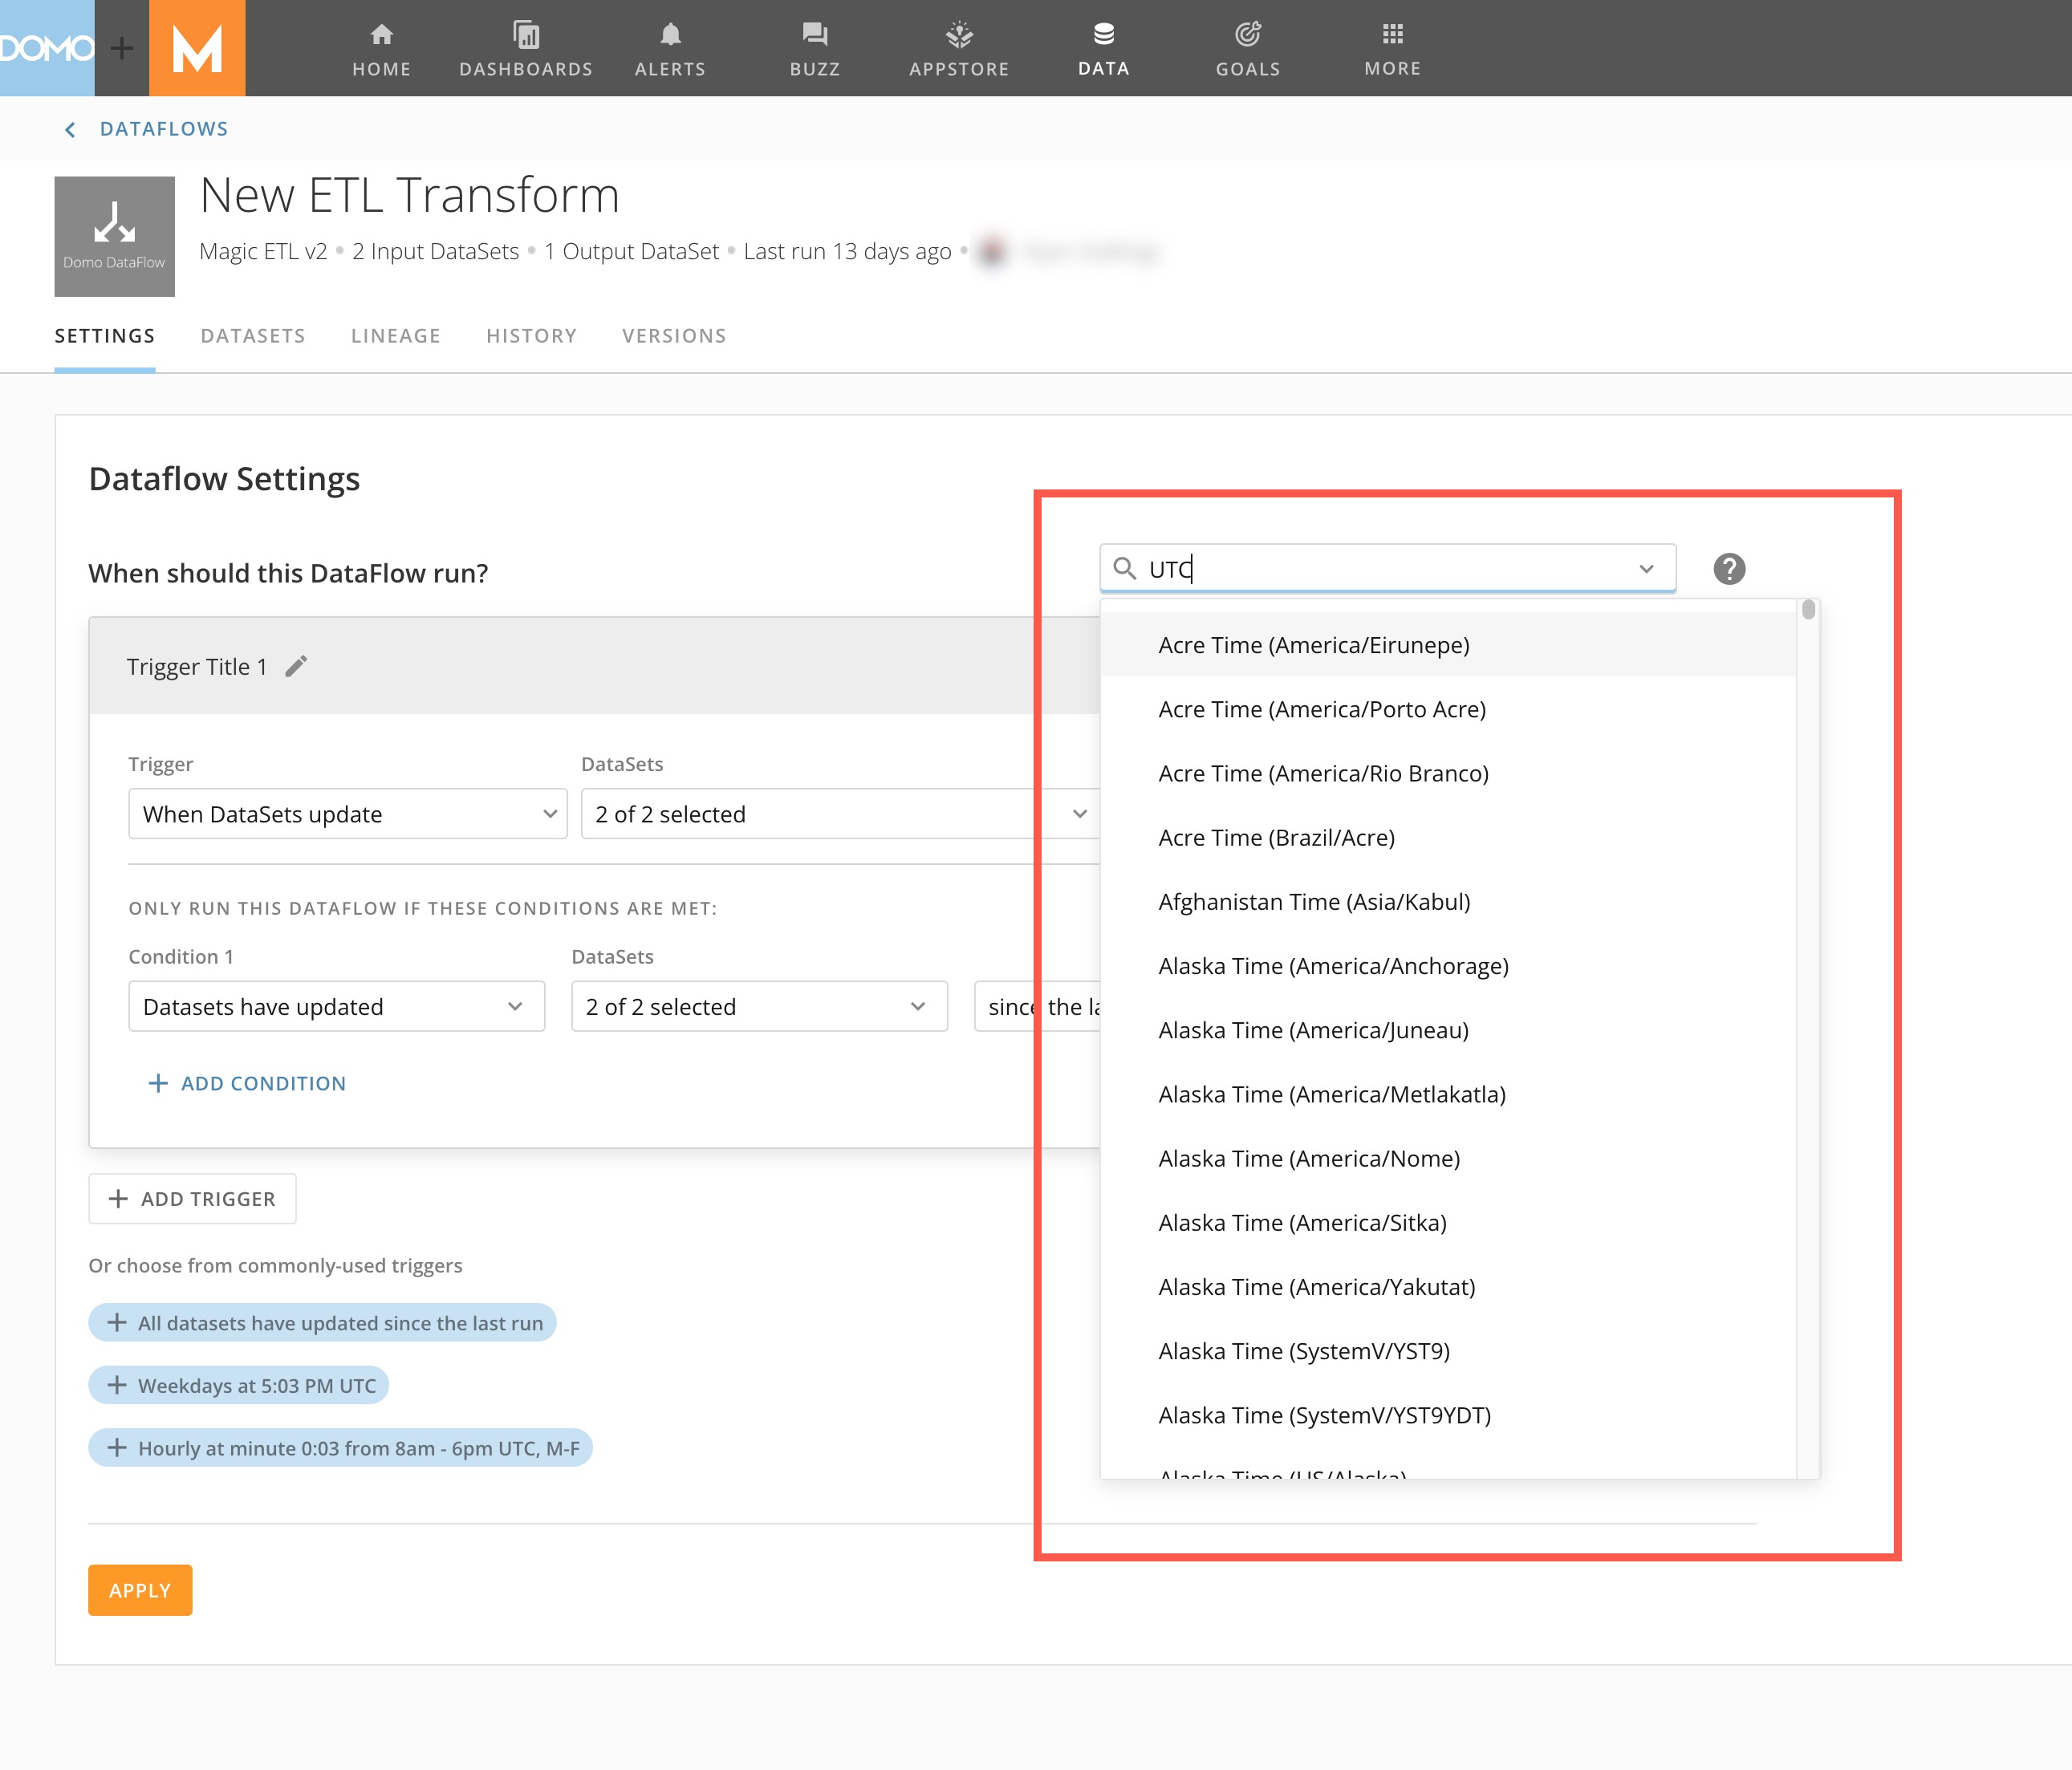Open the Goals target icon
Viewport: 2072px width, 1770px height.
(x=1247, y=36)
